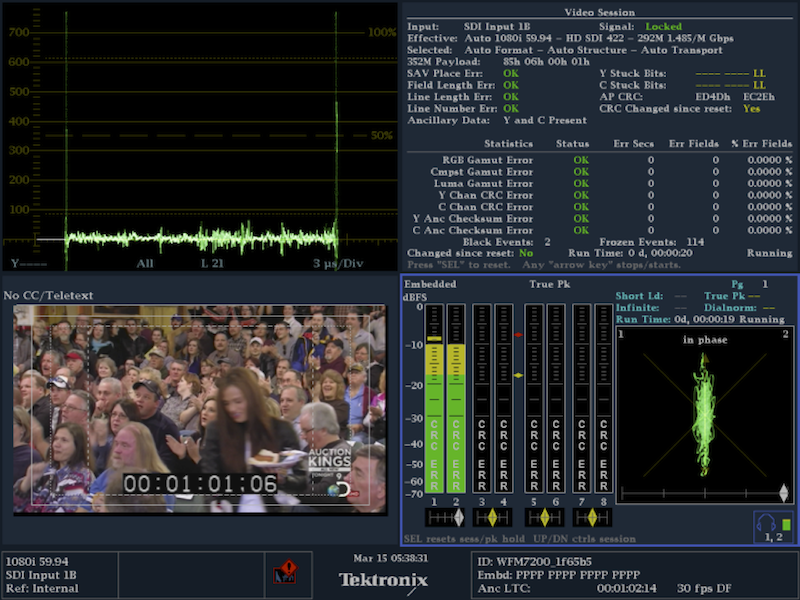800x600 pixels.
Task: Click the in phase Lissajous display
Action: [x=704, y=410]
